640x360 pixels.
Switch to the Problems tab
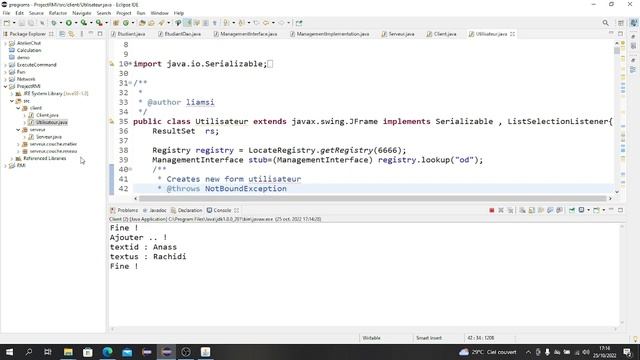pos(124,210)
